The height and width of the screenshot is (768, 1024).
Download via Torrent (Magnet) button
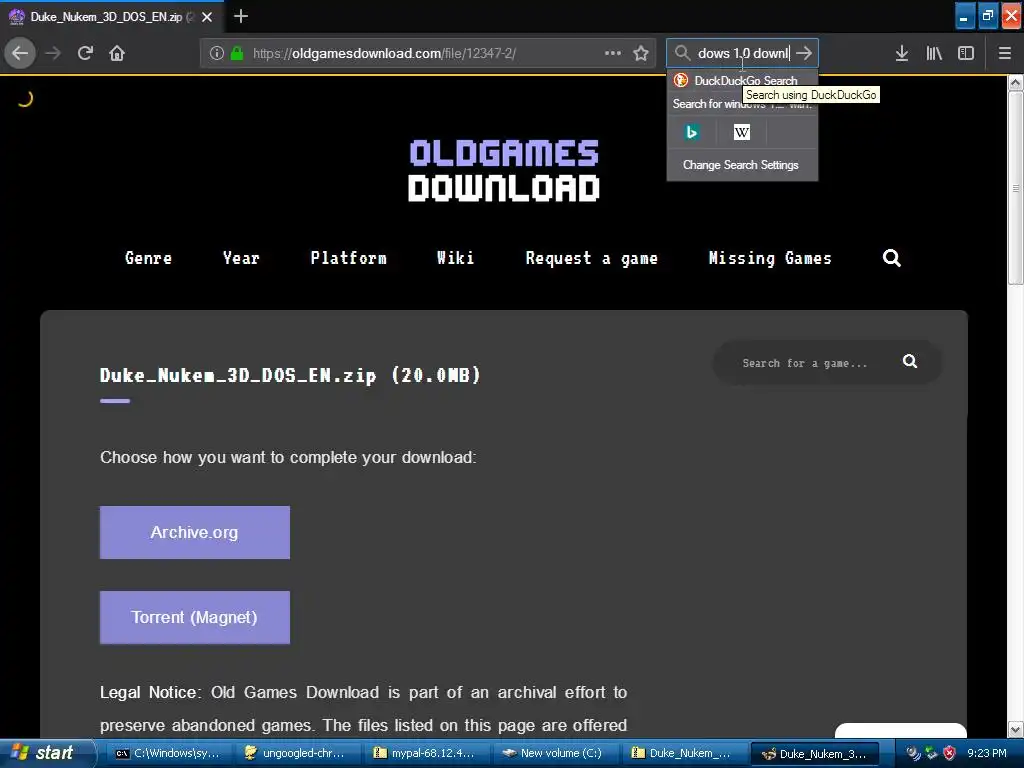point(195,617)
